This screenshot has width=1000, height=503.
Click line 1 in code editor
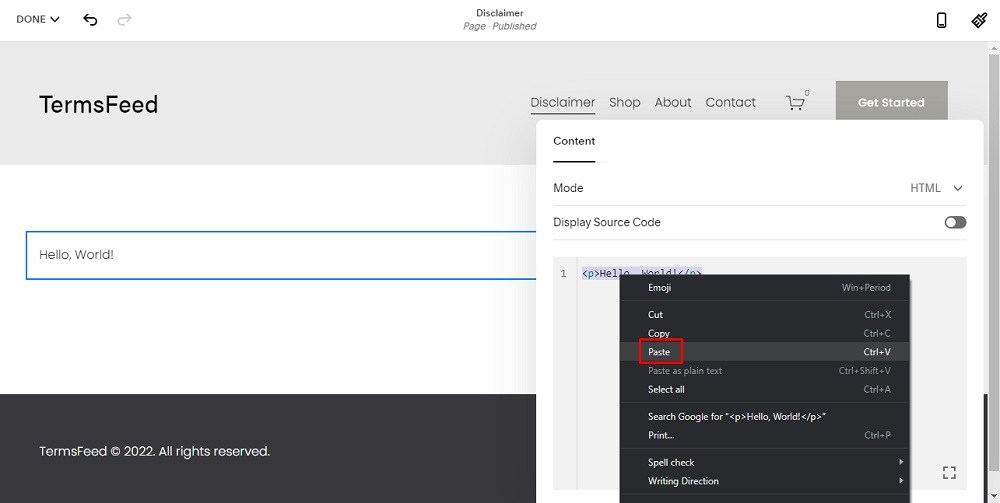point(642,273)
